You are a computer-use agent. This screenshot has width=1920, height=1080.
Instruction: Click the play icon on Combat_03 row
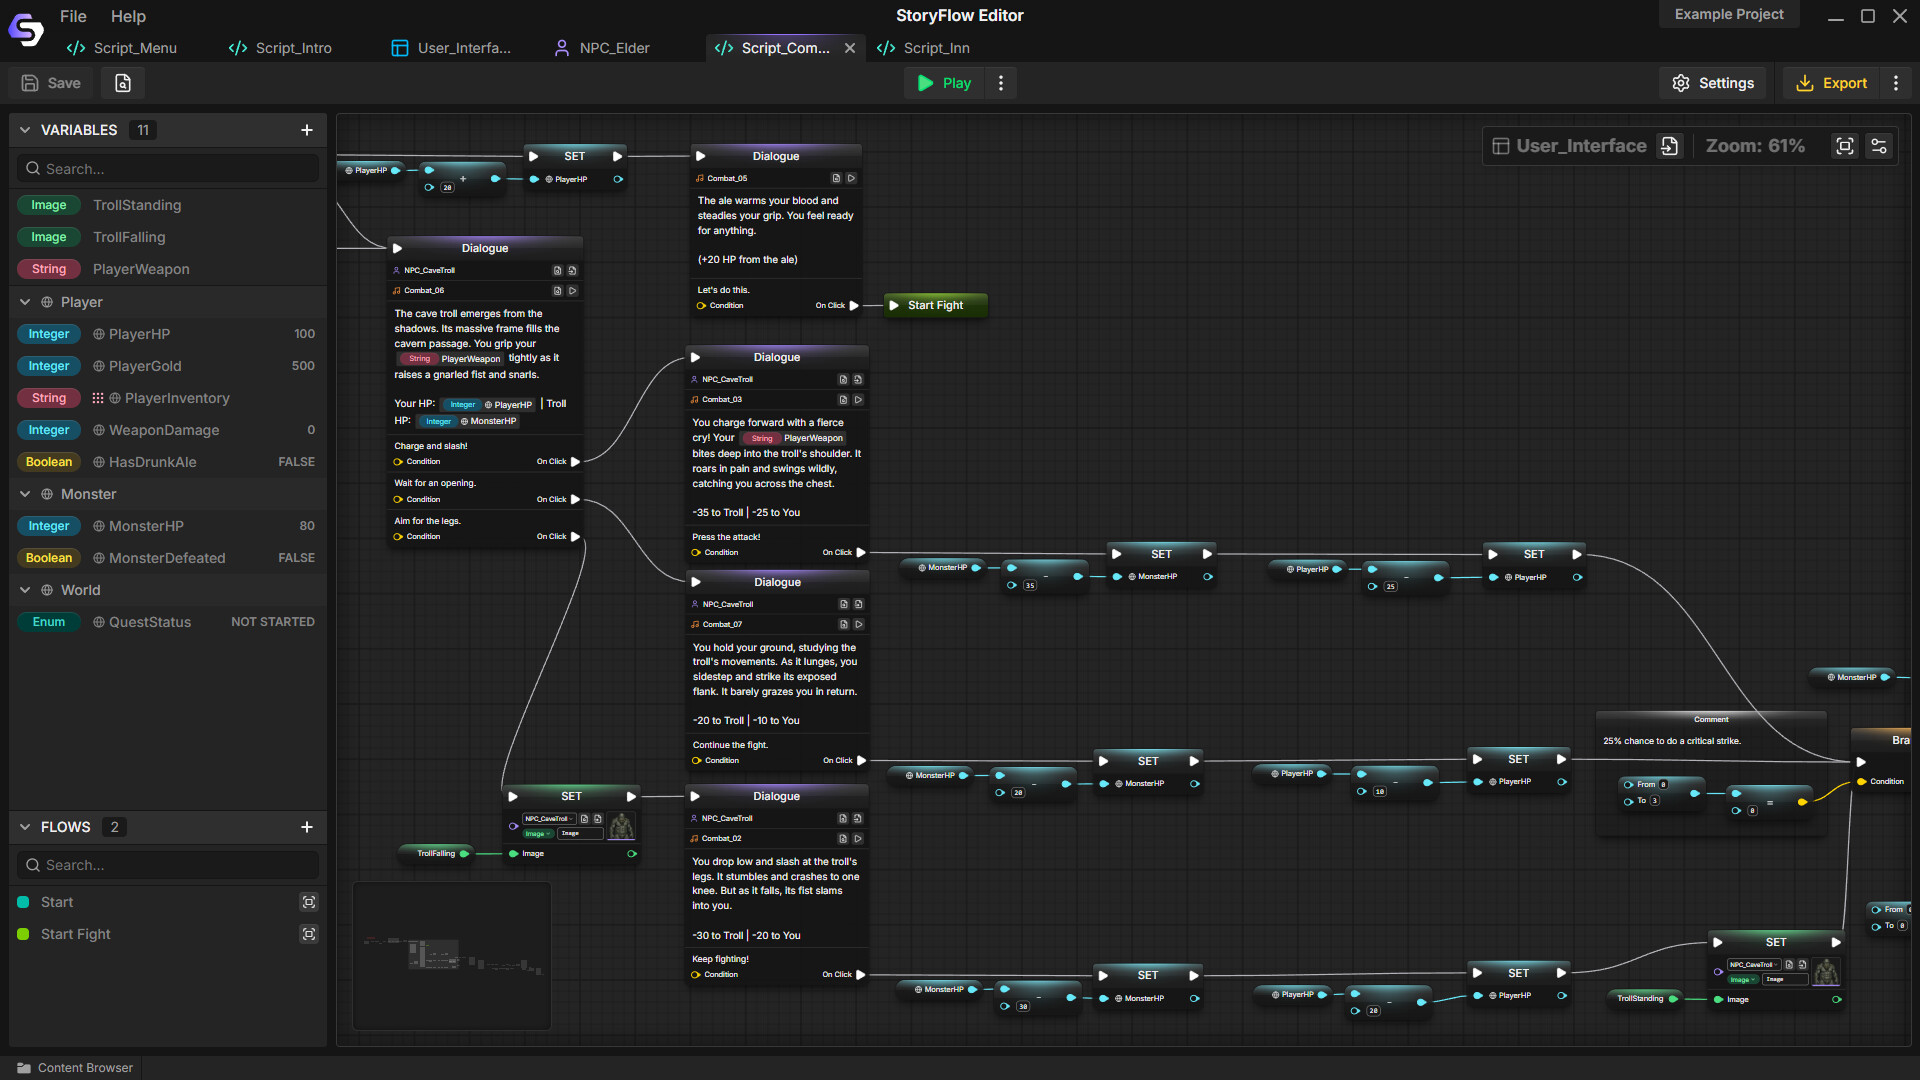click(x=858, y=399)
